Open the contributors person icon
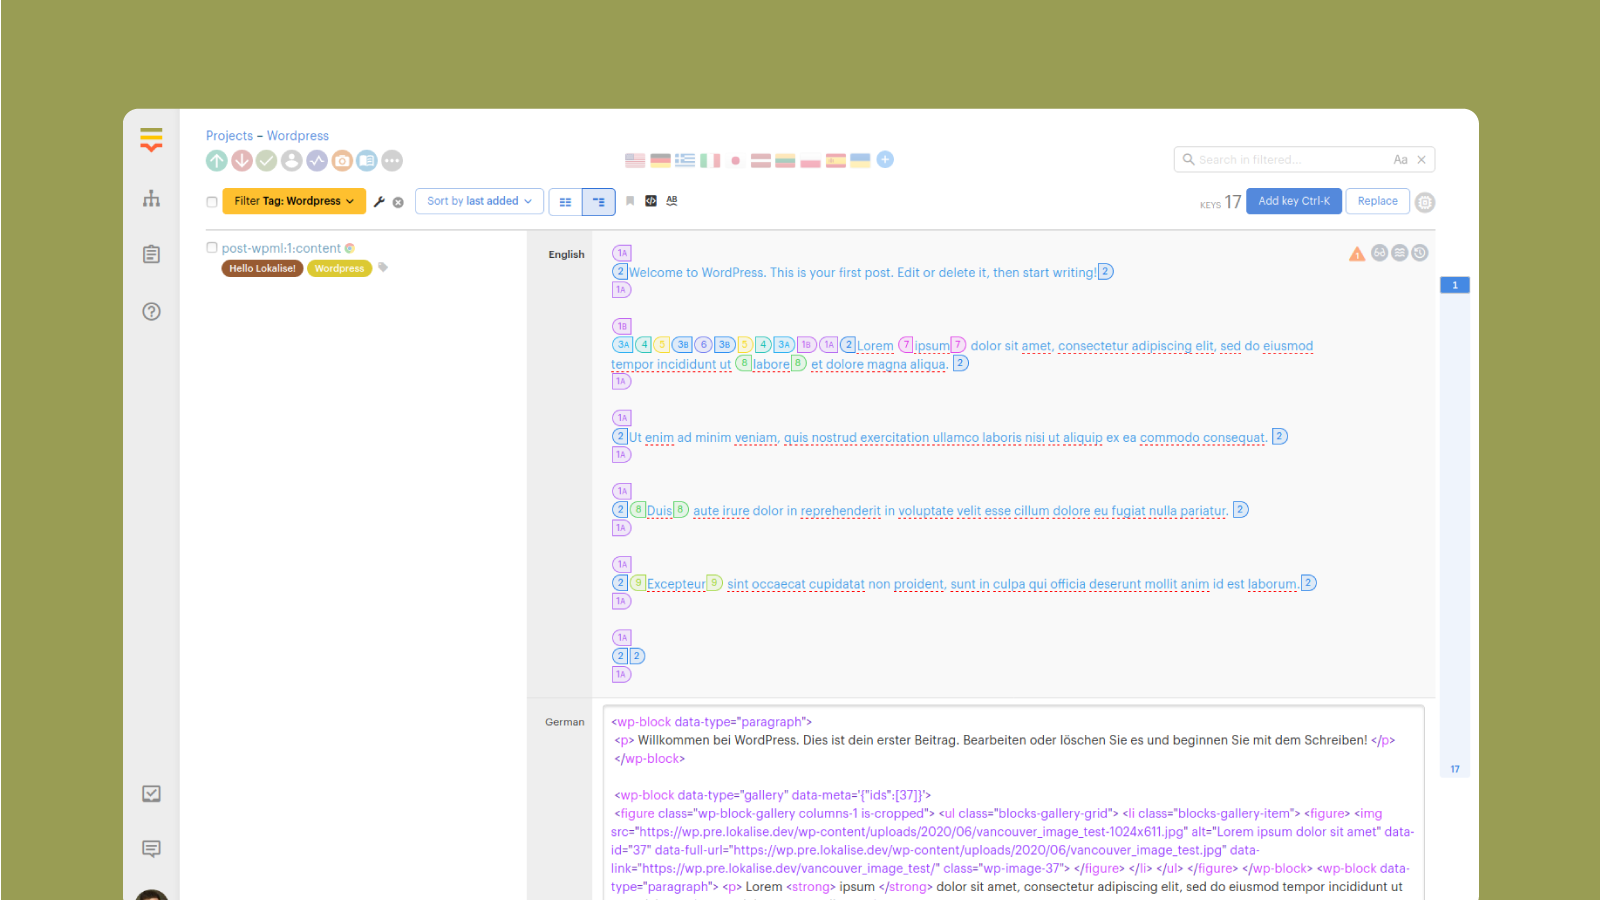 pyautogui.click(x=292, y=160)
